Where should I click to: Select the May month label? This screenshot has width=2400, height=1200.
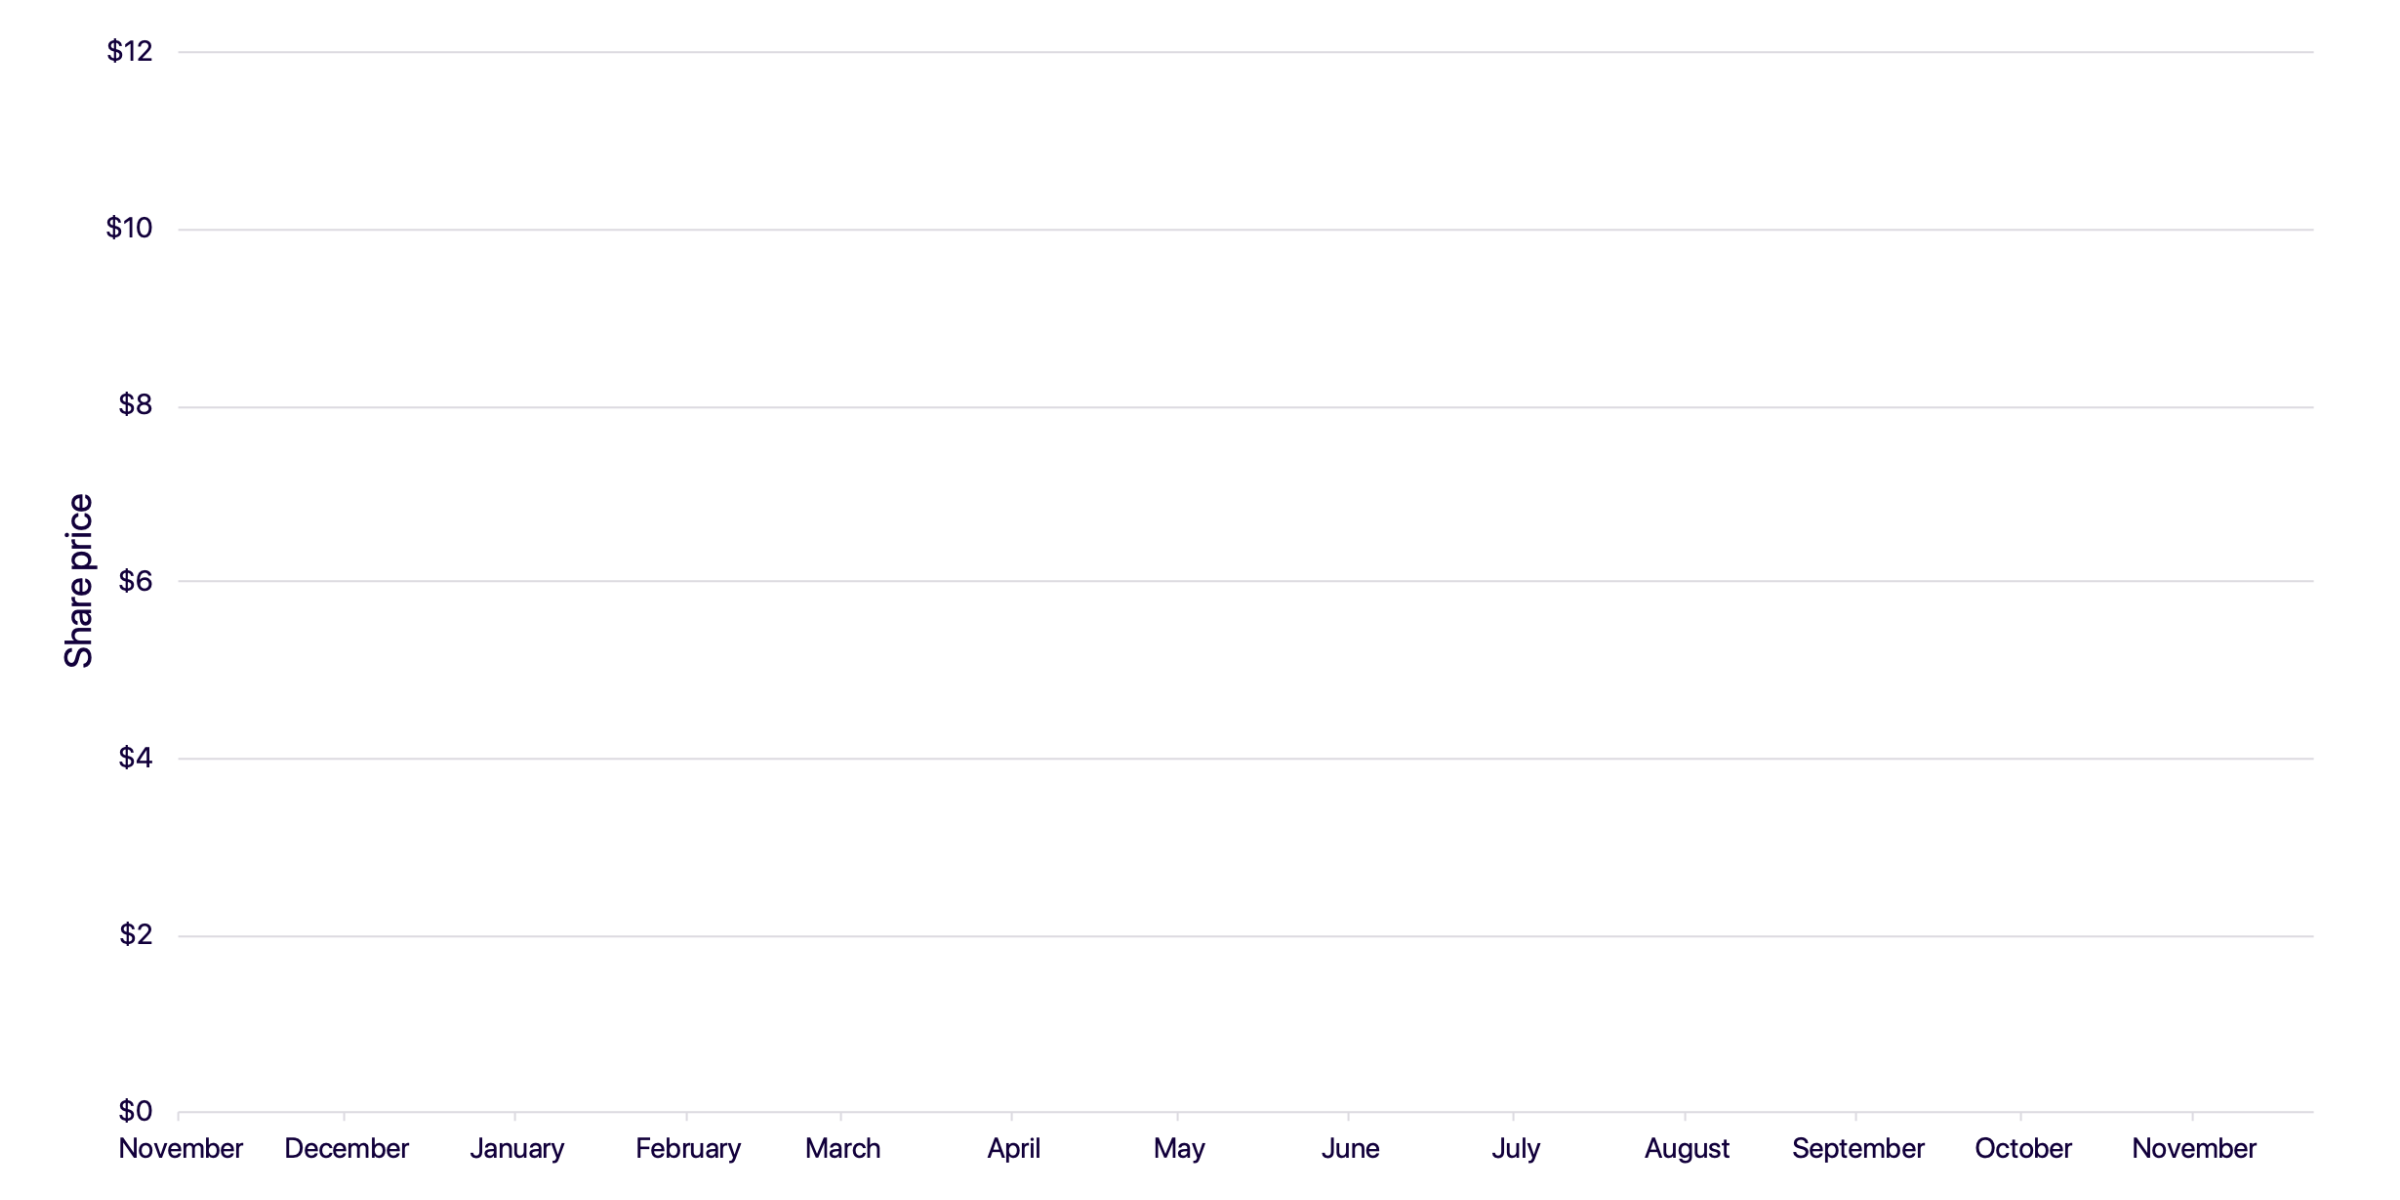click(1179, 1148)
